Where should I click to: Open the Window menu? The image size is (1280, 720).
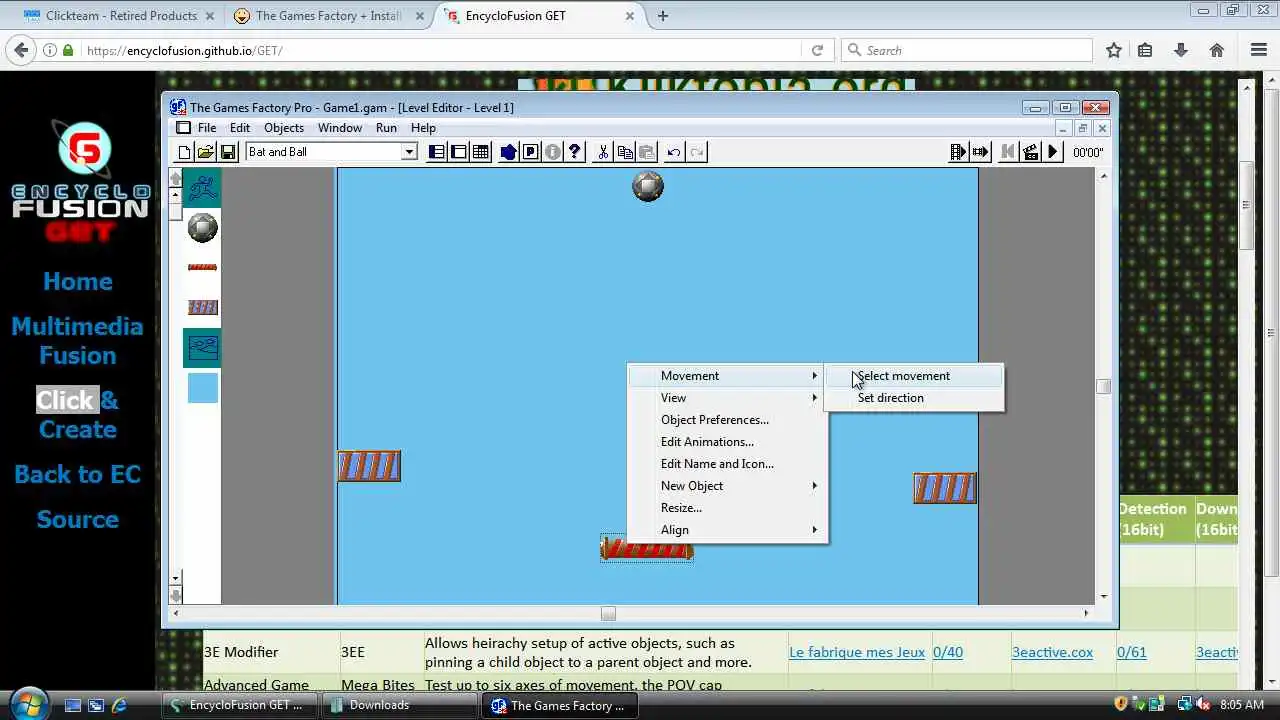click(x=340, y=128)
